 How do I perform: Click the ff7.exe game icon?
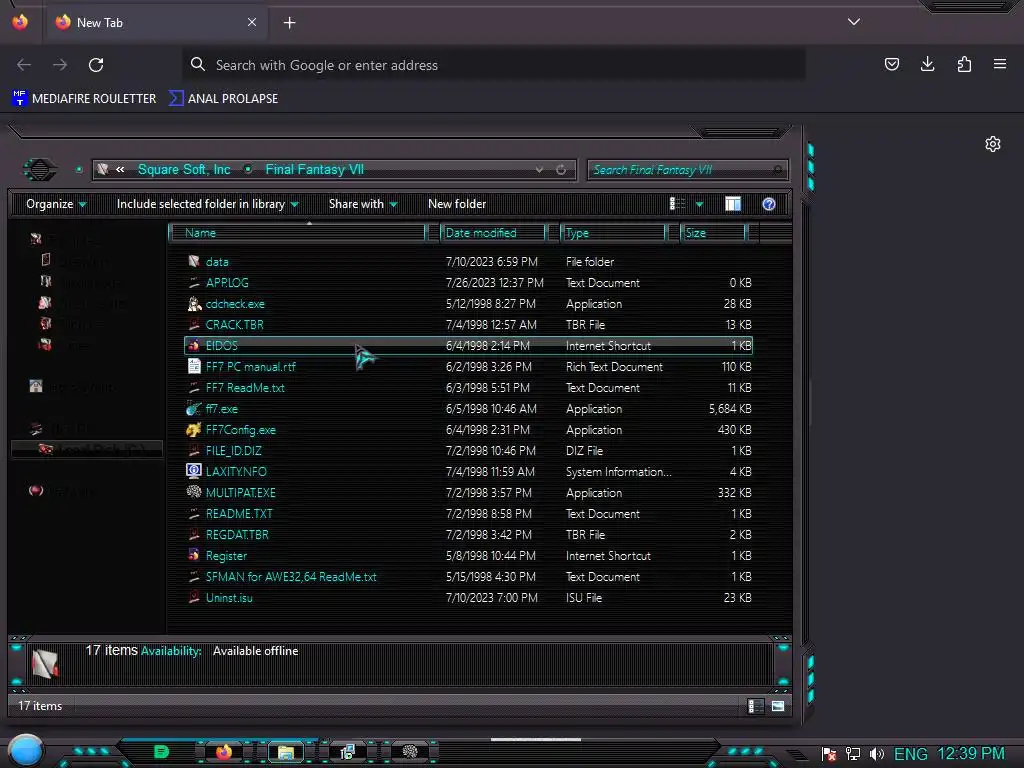[194, 409]
